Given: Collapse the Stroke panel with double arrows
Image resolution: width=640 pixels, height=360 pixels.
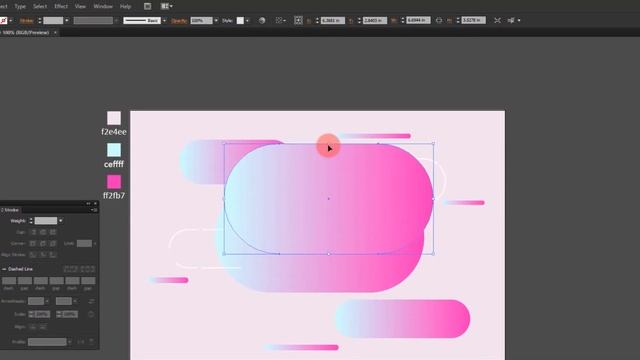Looking at the screenshot, I should coord(88,203).
